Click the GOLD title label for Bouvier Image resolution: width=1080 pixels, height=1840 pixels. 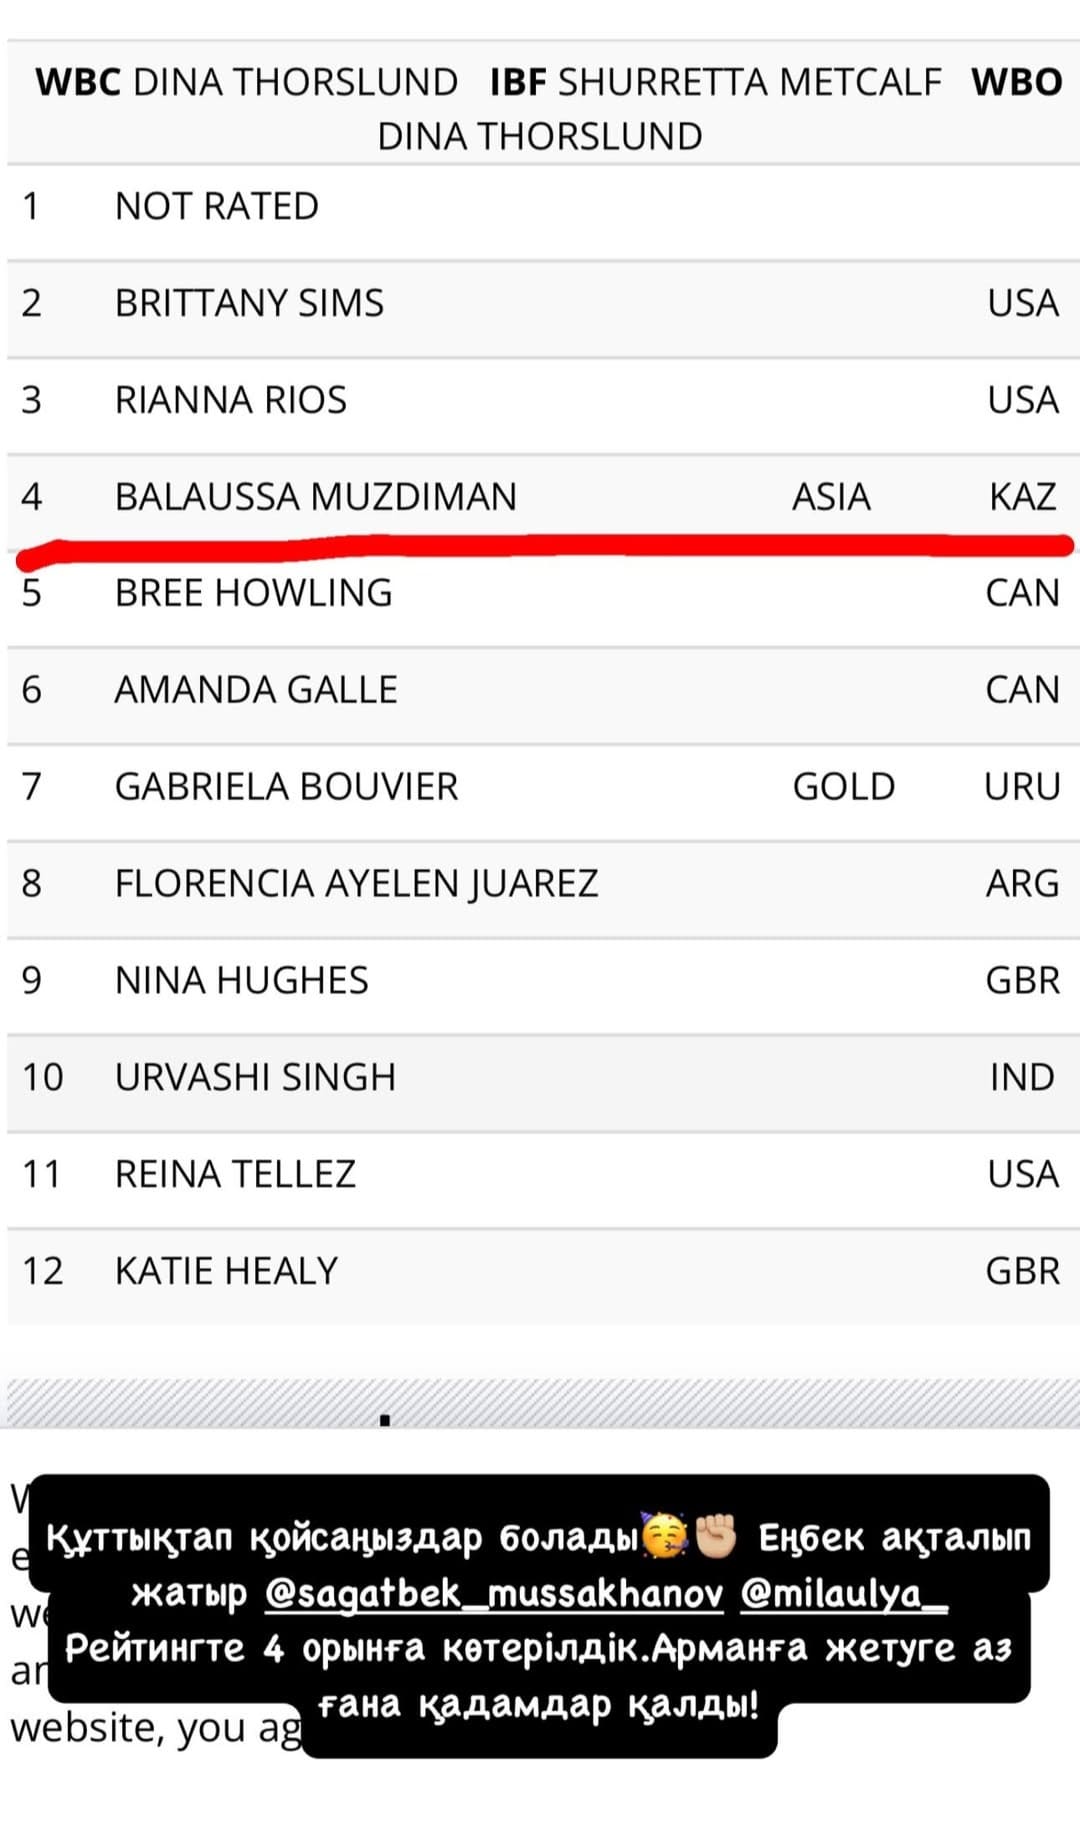(x=844, y=787)
